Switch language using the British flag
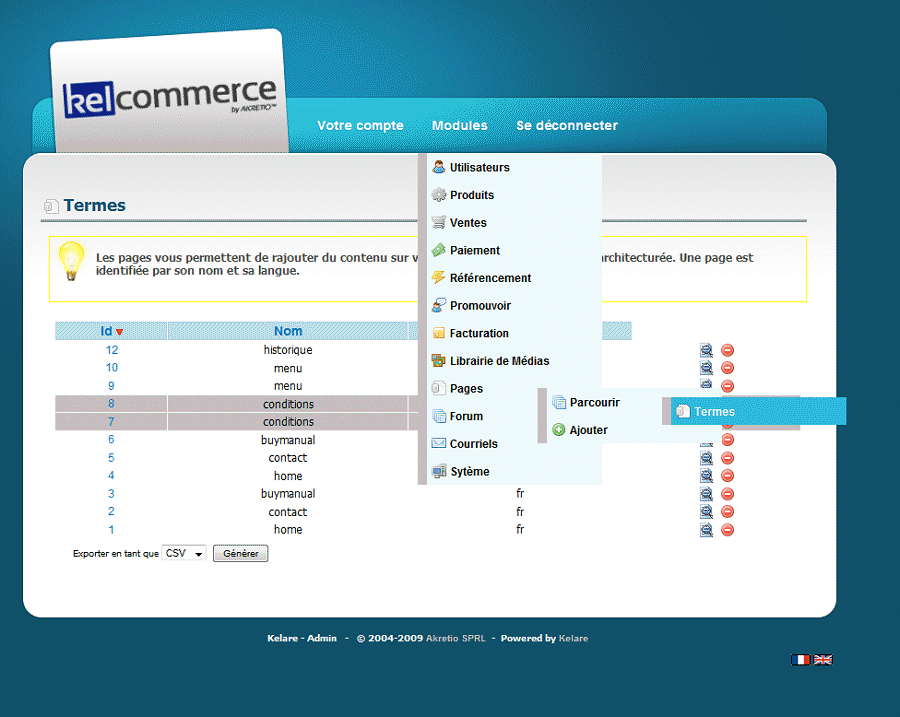The height and width of the screenshot is (717, 900). pos(823,660)
